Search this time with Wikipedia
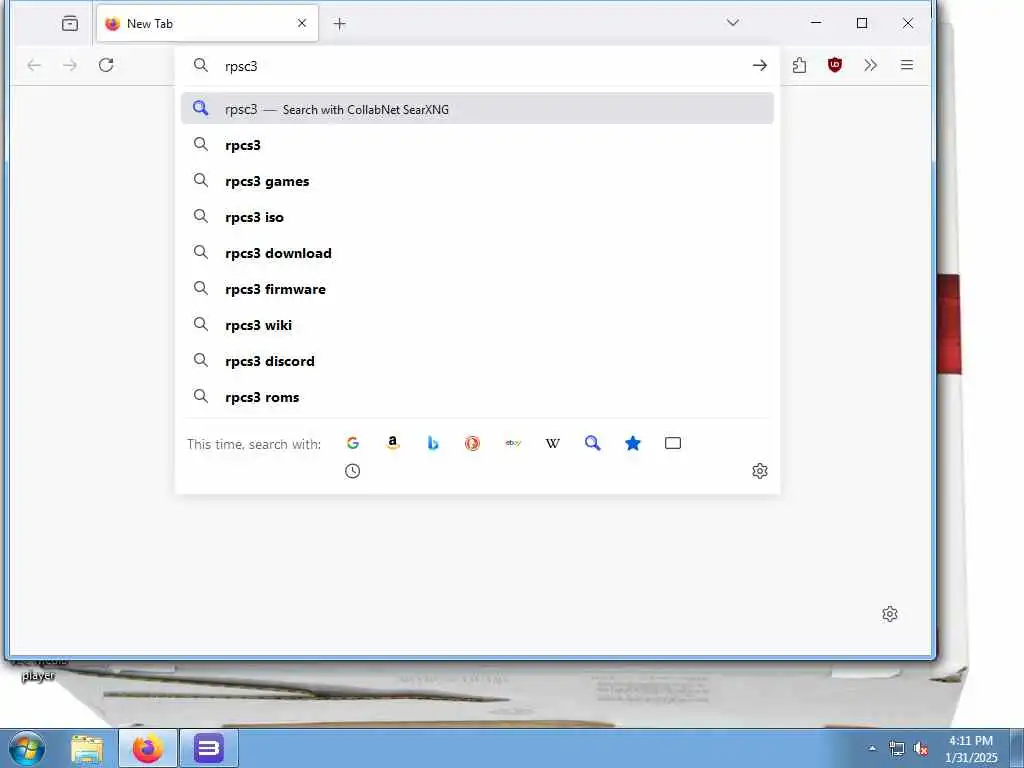The image size is (1024, 768). click(552, 443)
